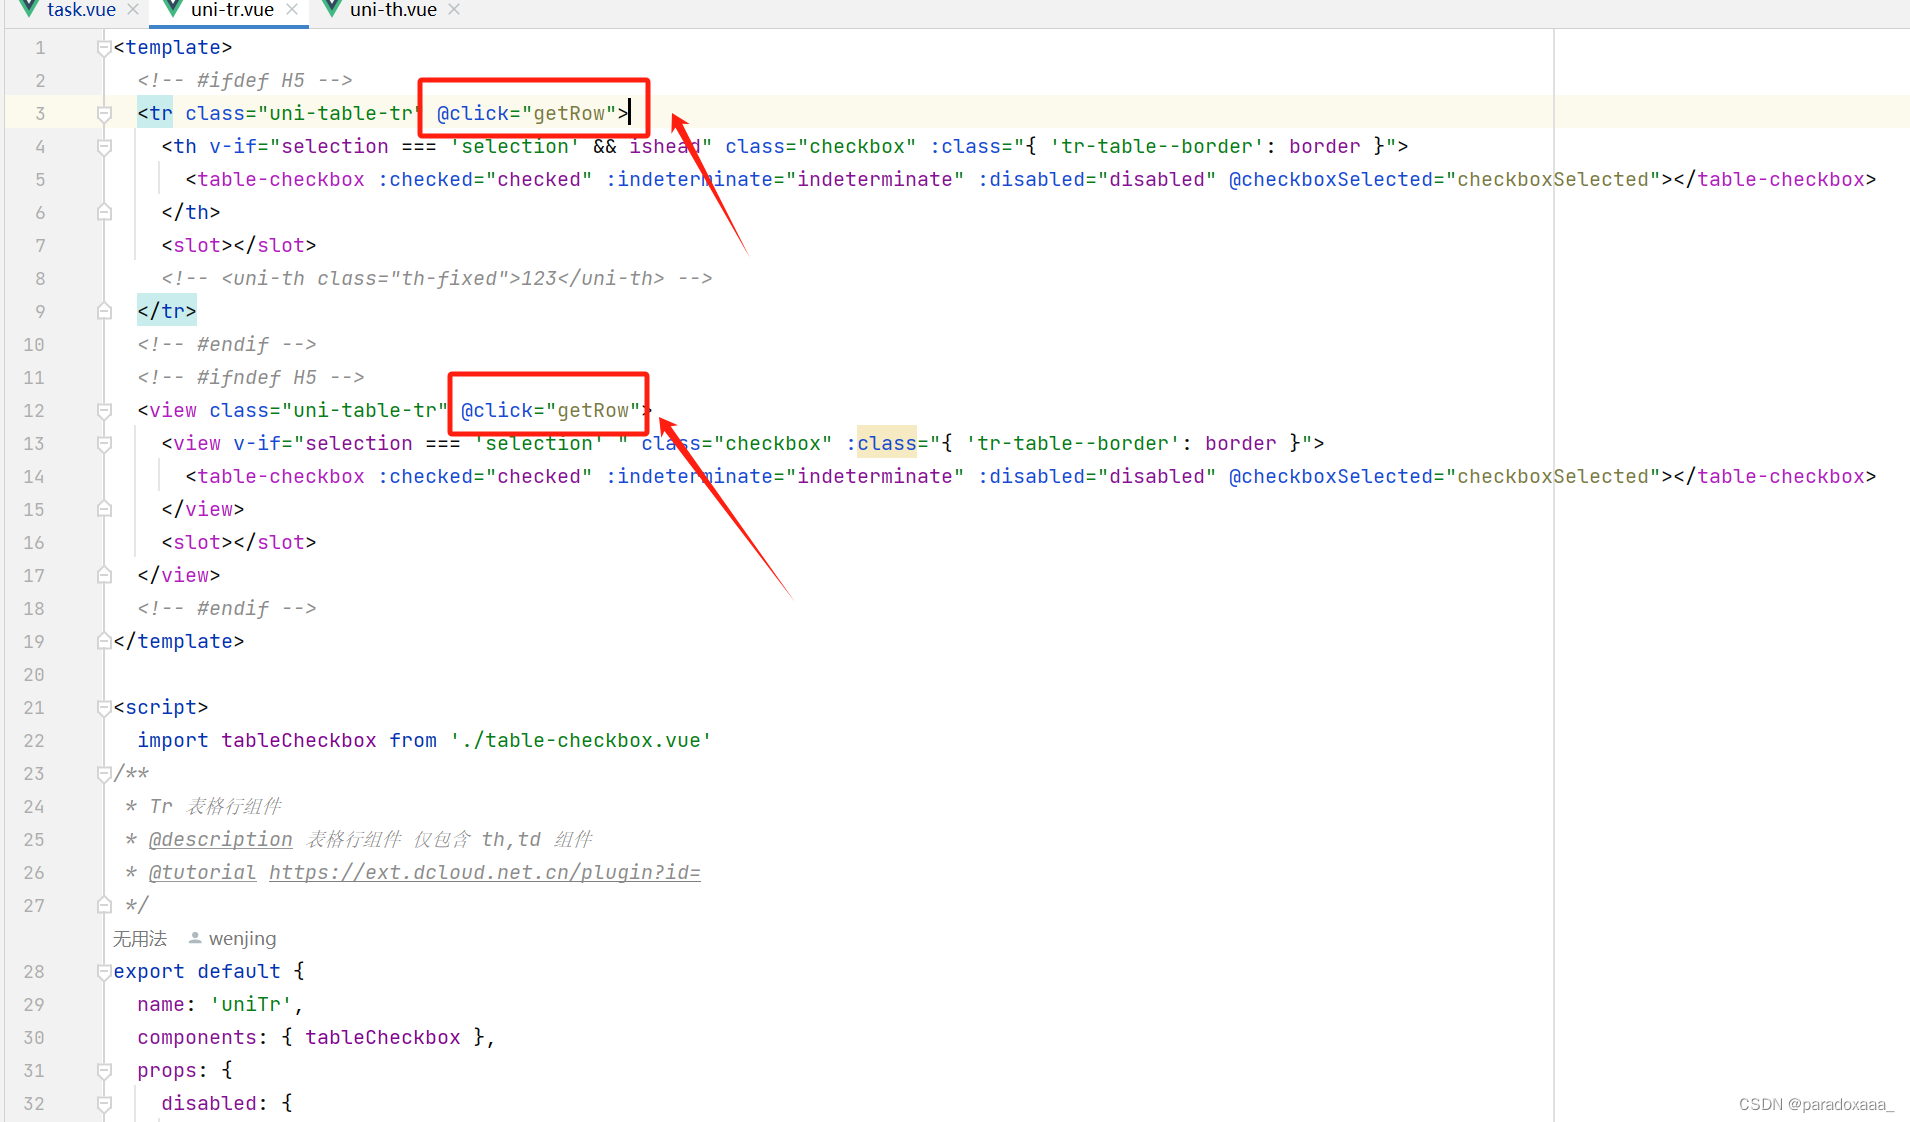Click :indeterminate attribute on line 14
Screen dimensions: 1910x1122
pos(695,477)
